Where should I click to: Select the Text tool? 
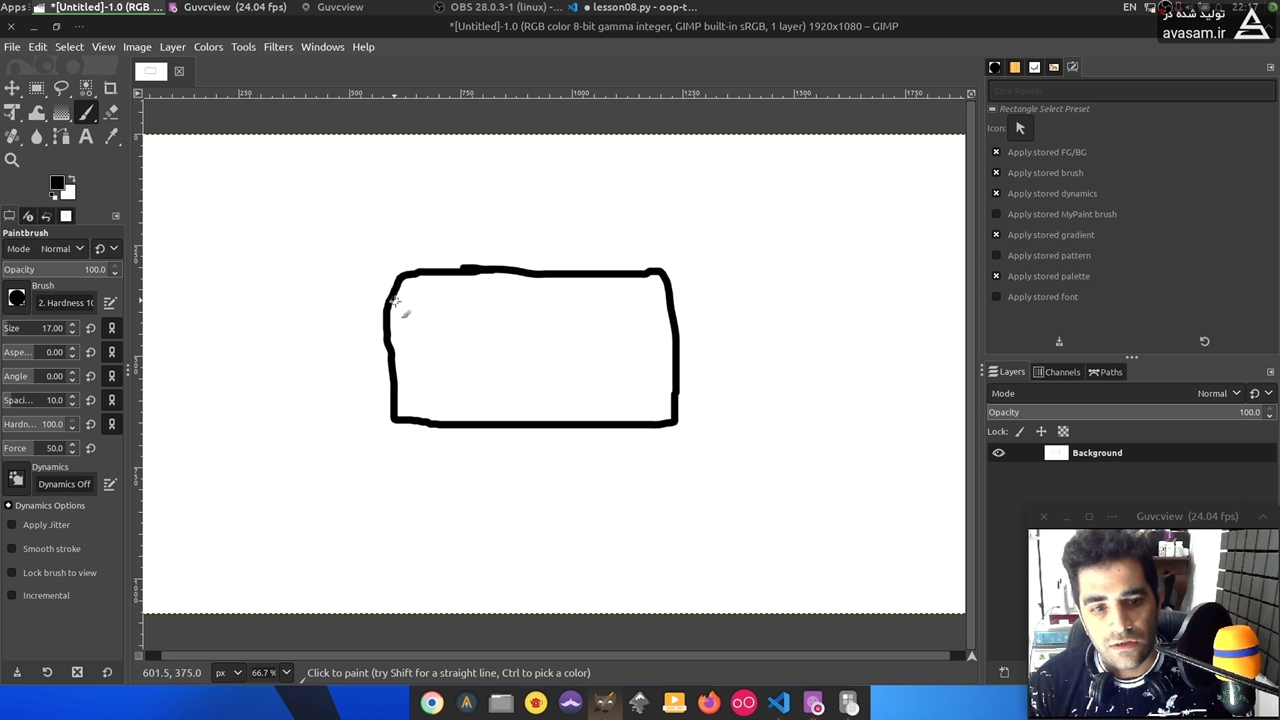point(86,137)
